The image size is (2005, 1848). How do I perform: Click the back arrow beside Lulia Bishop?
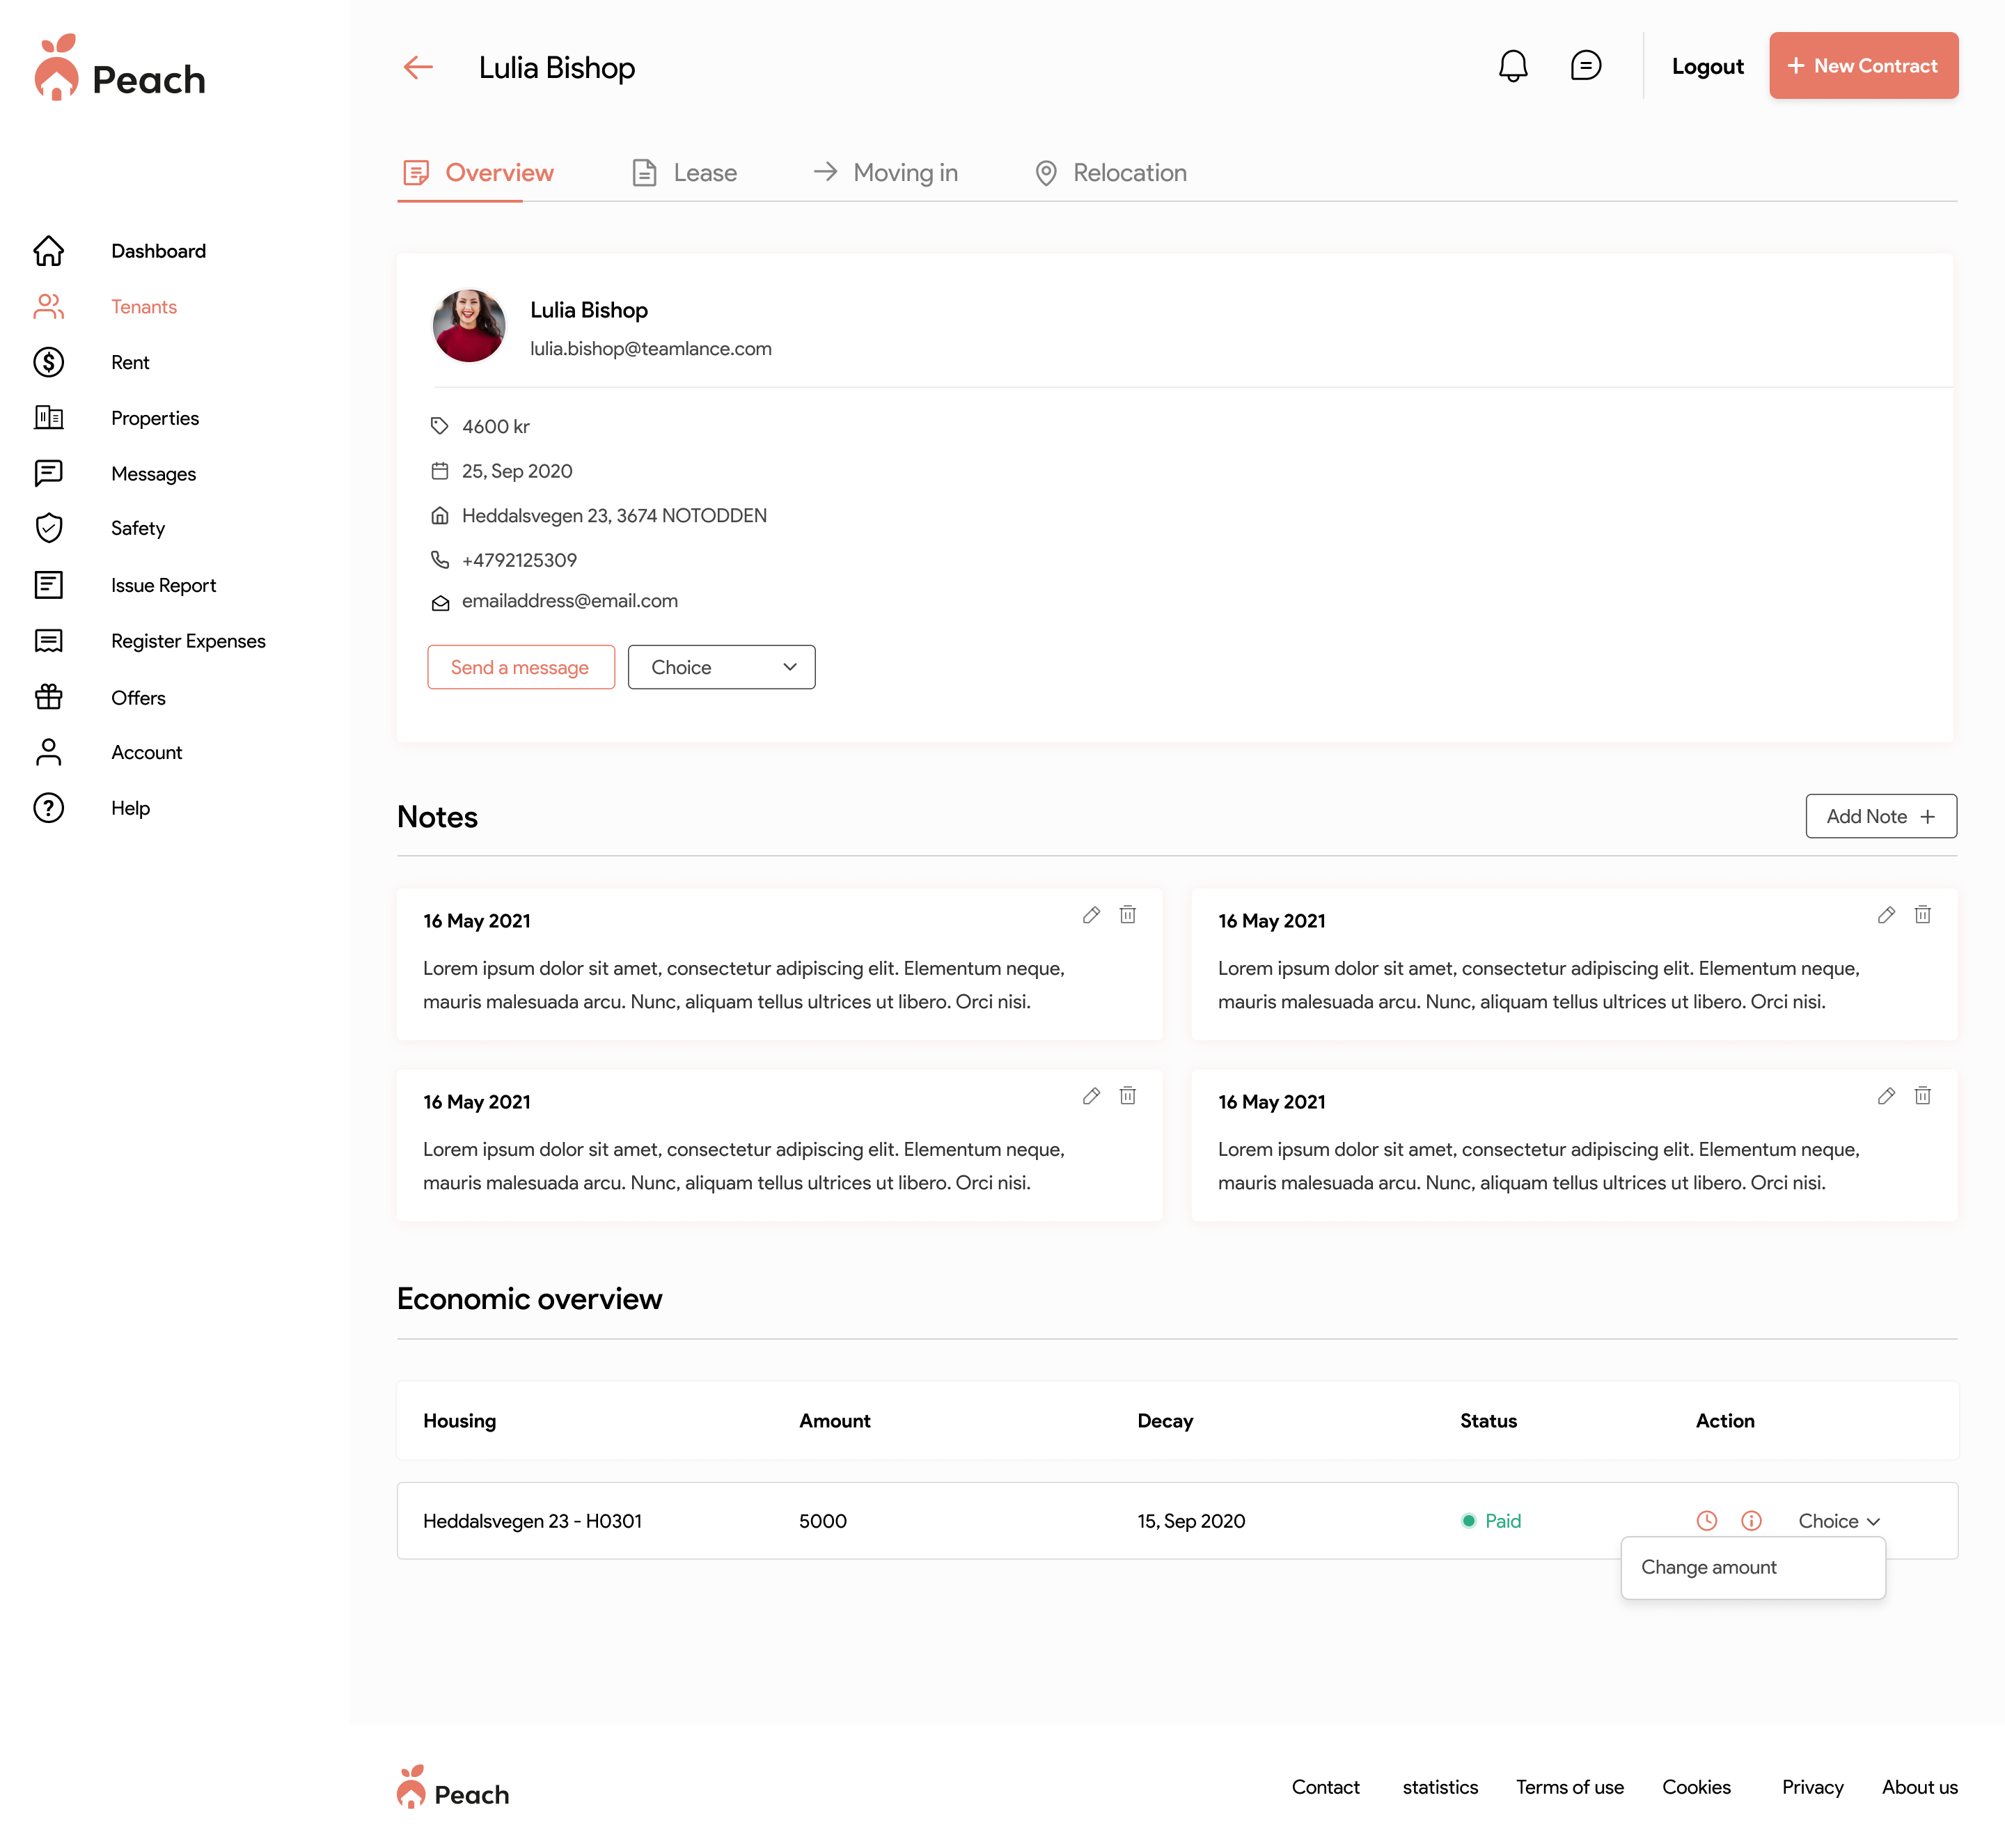418,67
